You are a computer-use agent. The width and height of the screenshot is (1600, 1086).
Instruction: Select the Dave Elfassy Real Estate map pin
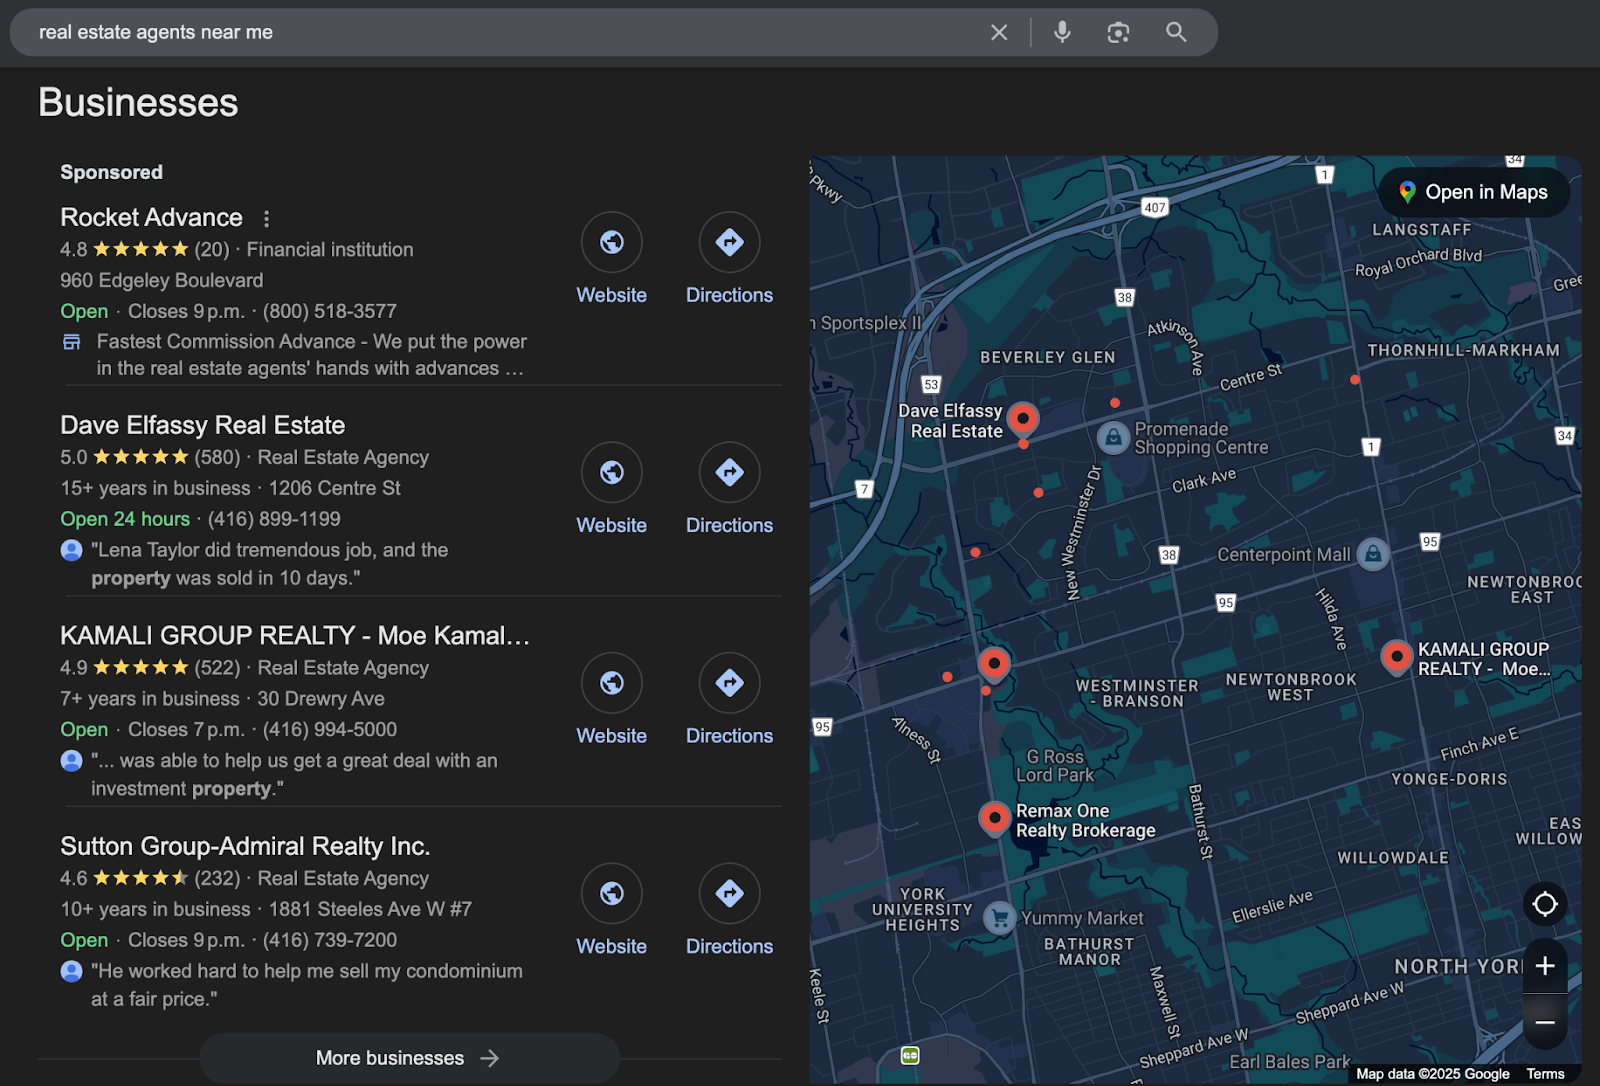click(x=1022, y=418)
